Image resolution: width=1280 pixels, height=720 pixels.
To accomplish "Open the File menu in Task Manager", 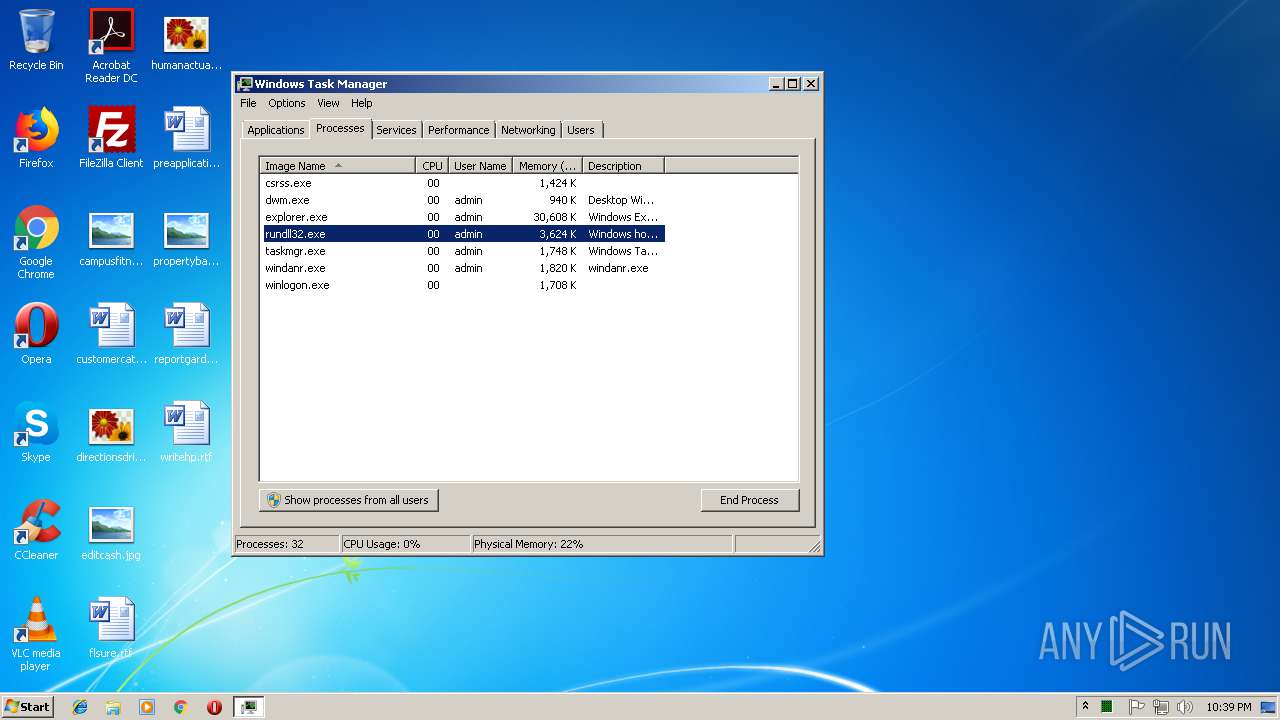I will [x=248, y=103].
